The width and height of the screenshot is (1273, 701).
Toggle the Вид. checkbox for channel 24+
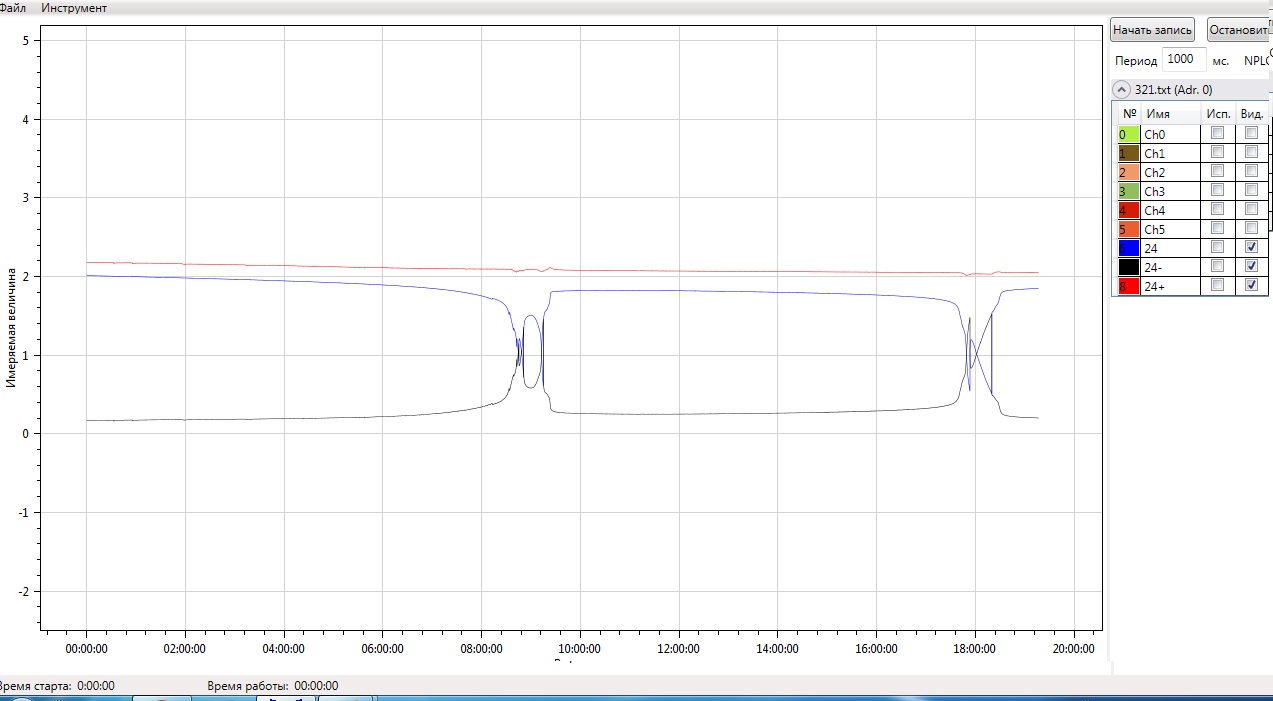1251,286
